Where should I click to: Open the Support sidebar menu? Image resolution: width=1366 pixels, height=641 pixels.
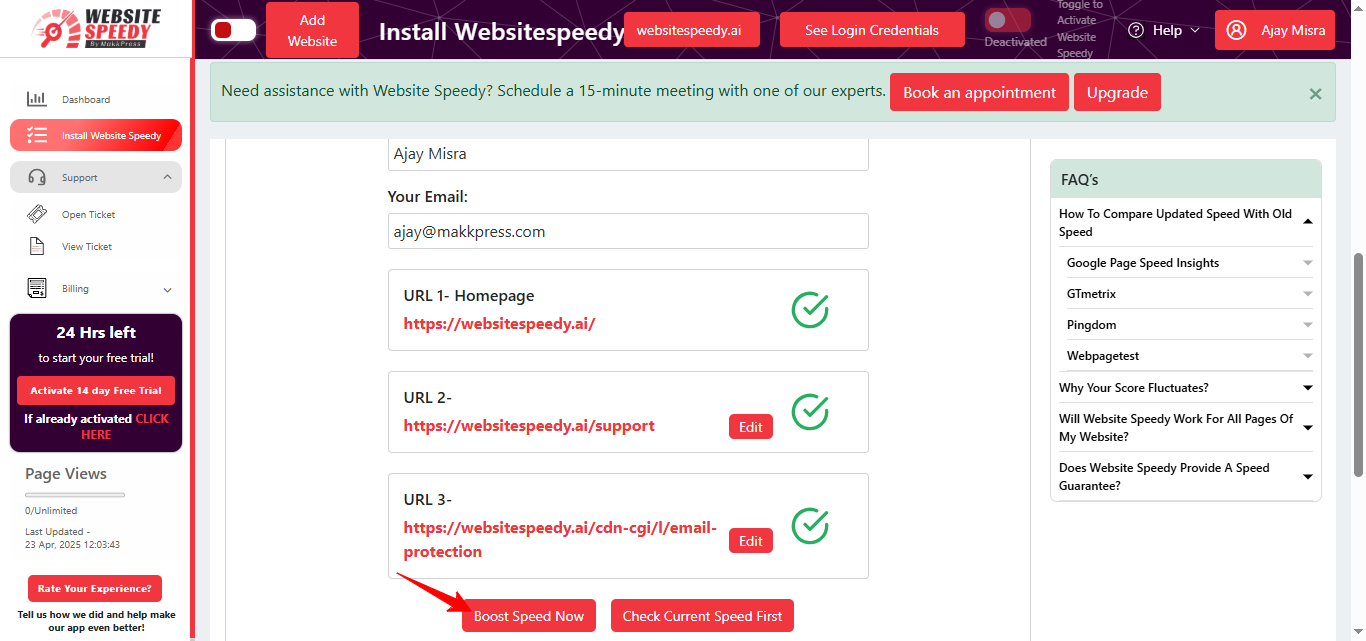tap(96, 177)
